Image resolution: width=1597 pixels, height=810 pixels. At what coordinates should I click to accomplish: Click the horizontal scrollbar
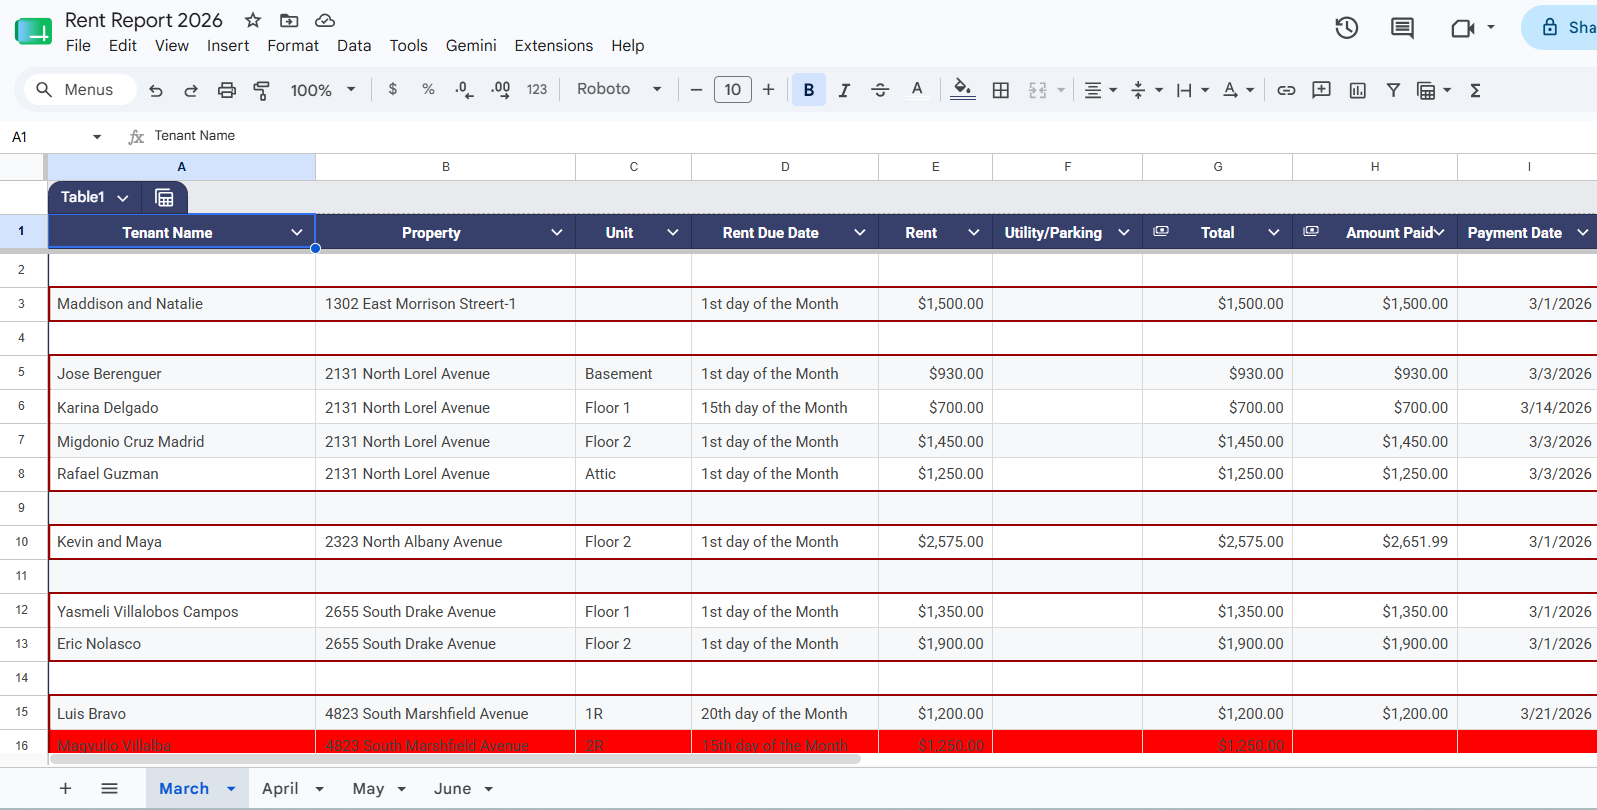[454, 759]
